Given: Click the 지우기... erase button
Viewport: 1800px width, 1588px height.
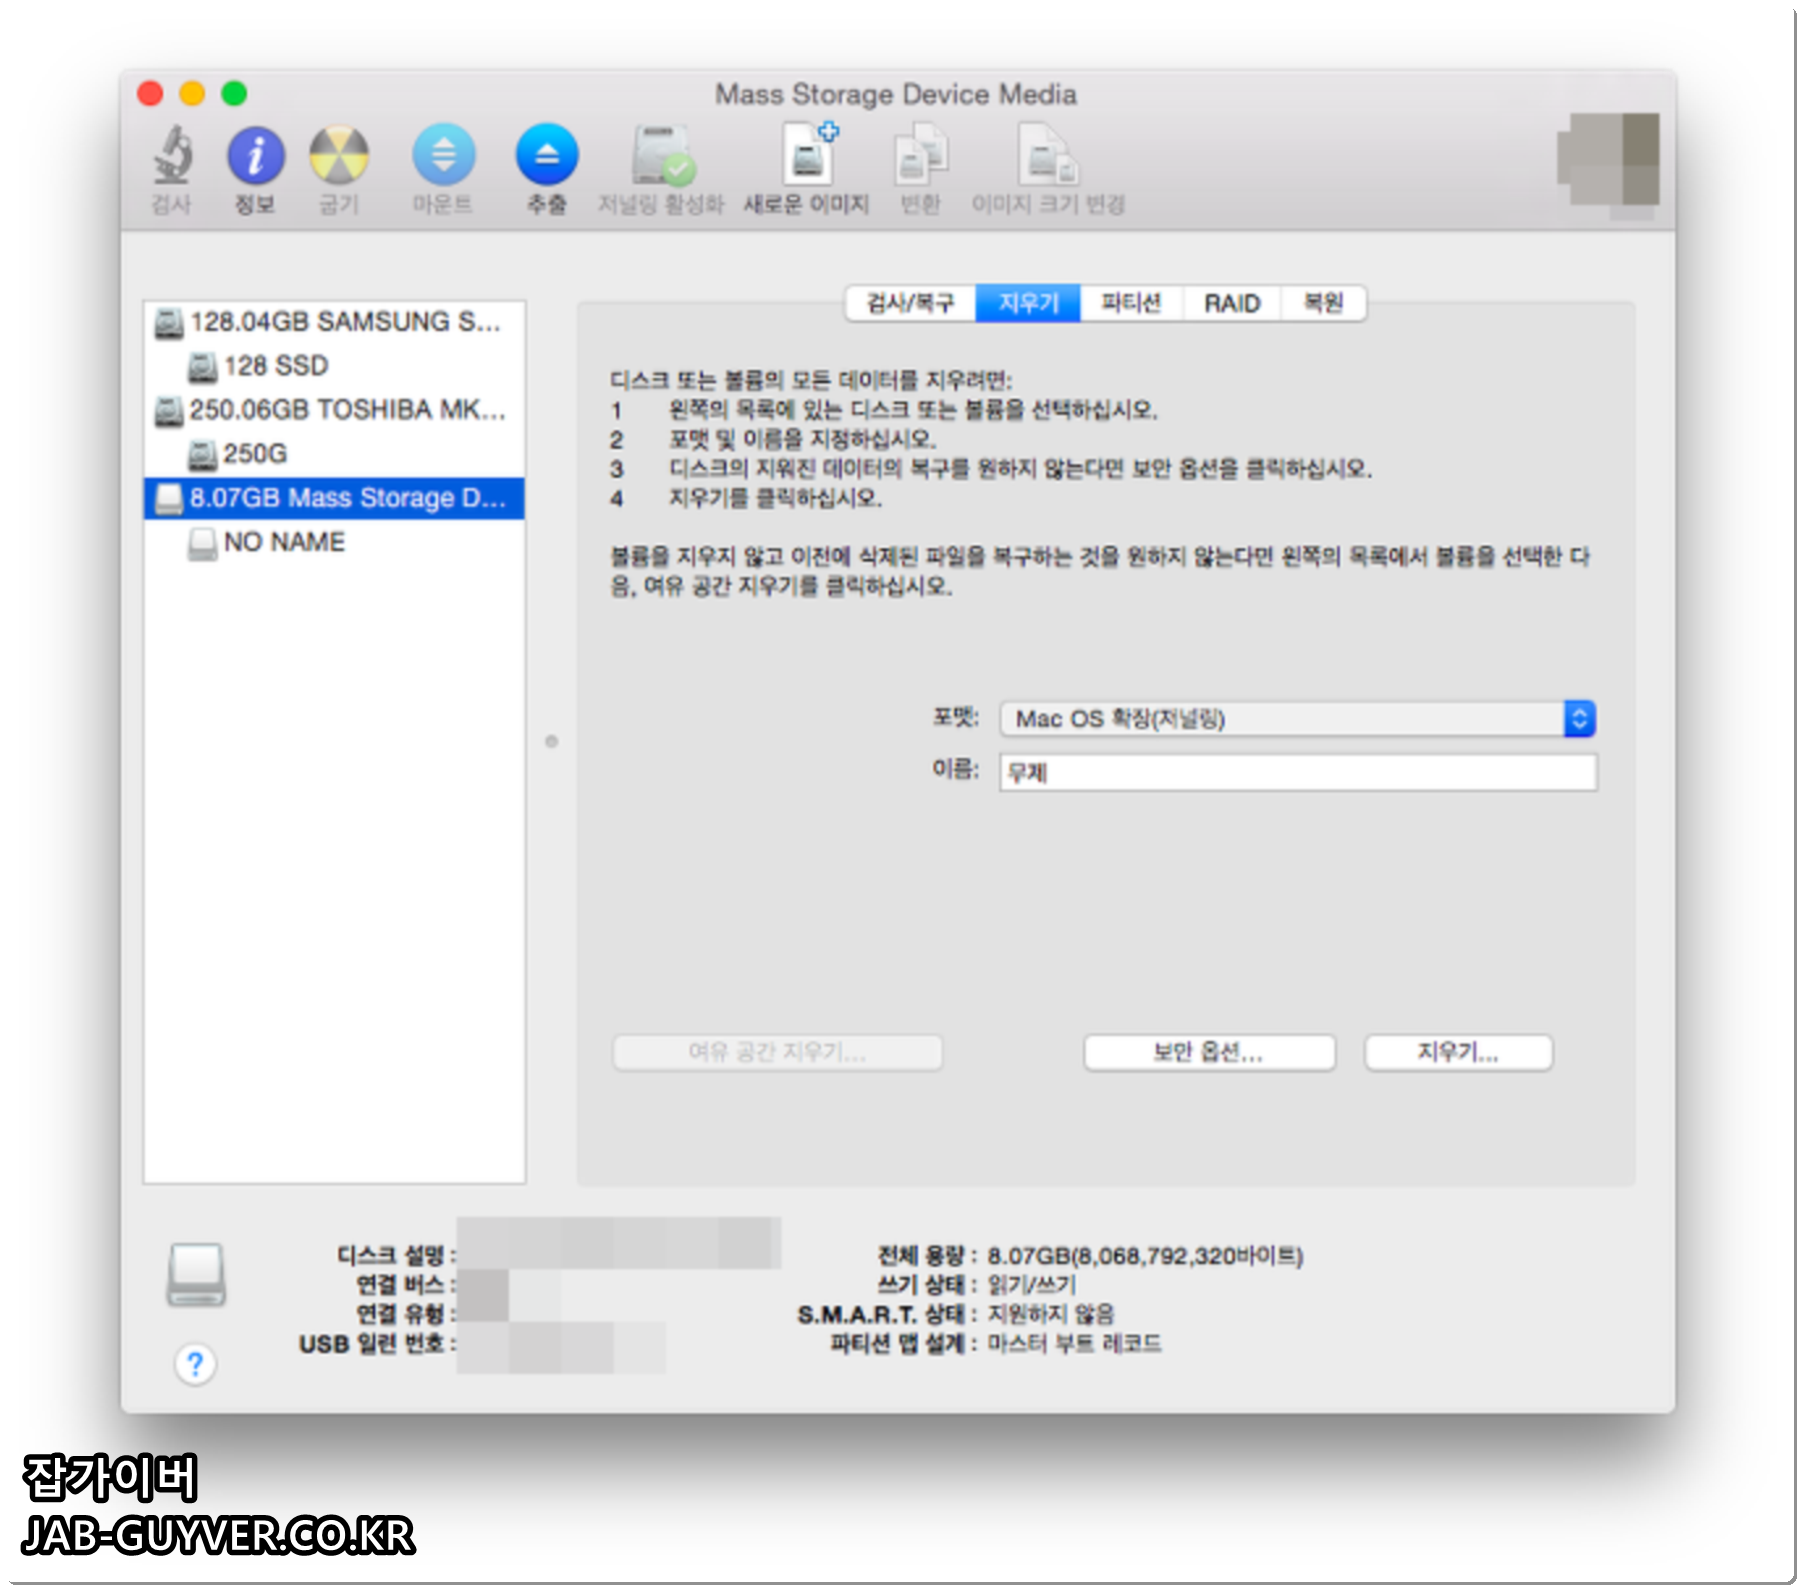Looking at the screenshot, I should pyautogui.click(x=1459, y=1052).
